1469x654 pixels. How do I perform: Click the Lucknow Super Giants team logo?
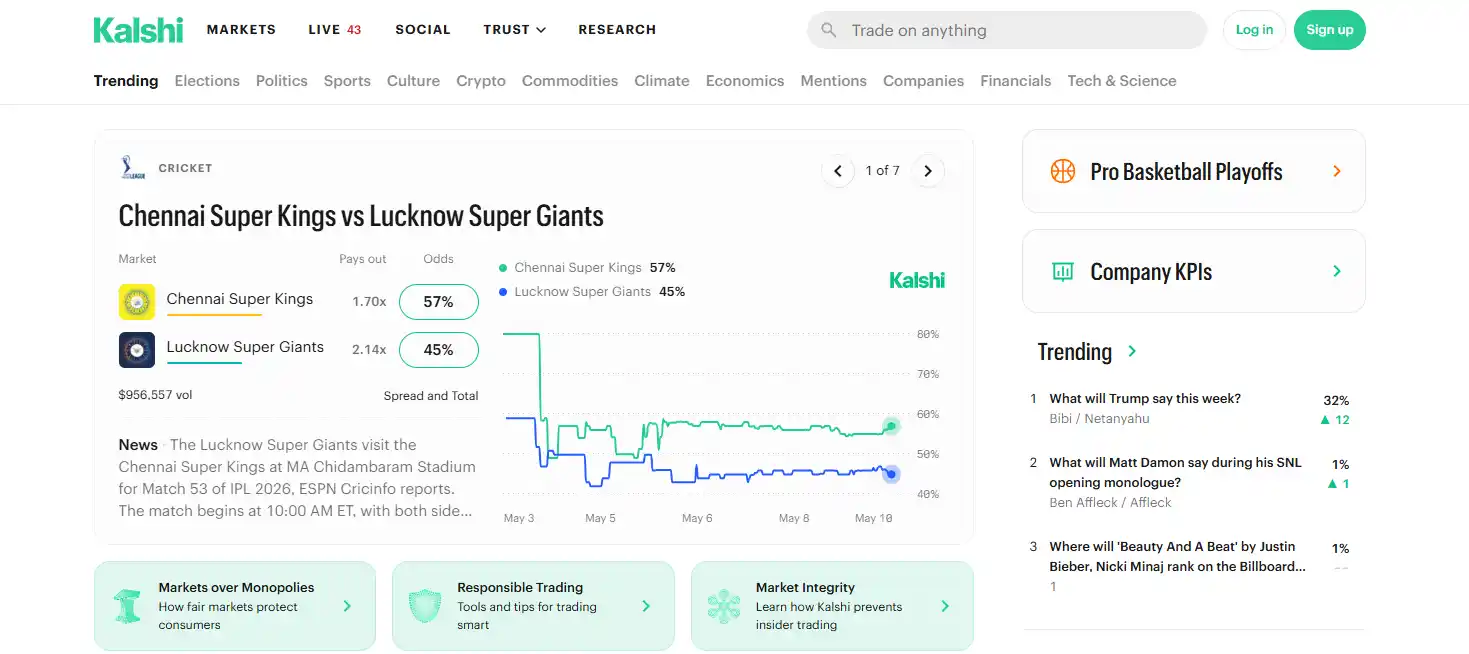137,350
